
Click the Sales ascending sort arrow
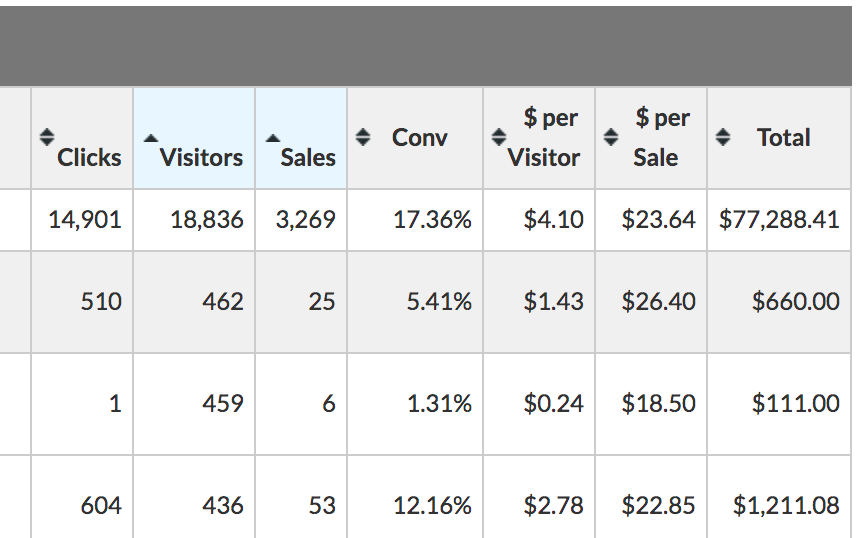pyautogui.click(x=272, y=139)
